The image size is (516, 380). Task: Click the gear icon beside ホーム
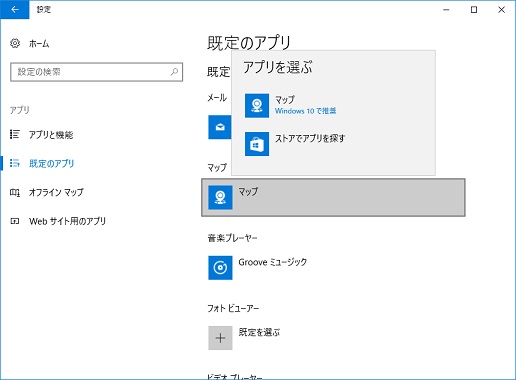15,43
